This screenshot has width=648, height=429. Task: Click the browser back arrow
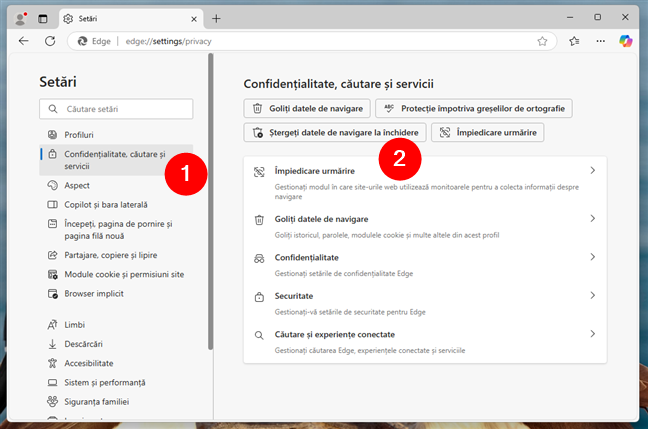tap(24, 41)
